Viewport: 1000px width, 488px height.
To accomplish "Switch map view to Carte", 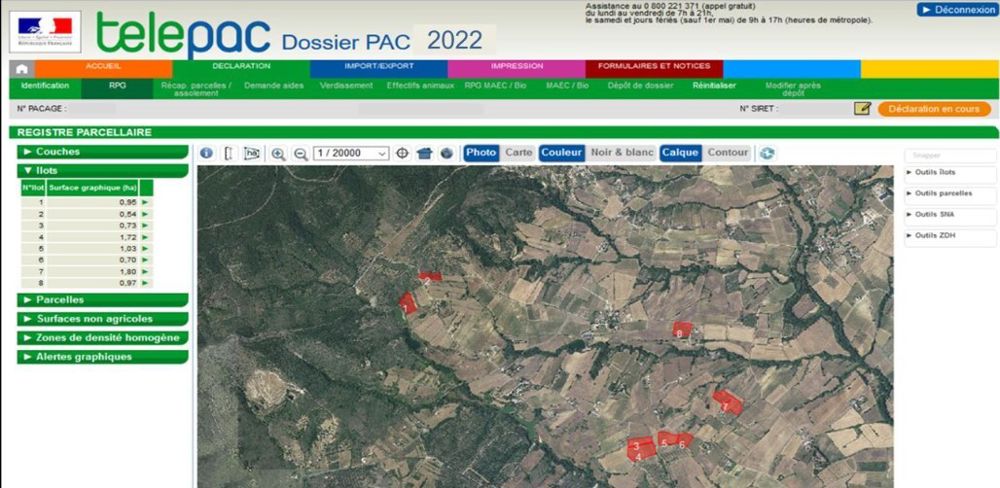I will [x=518, y=153].
